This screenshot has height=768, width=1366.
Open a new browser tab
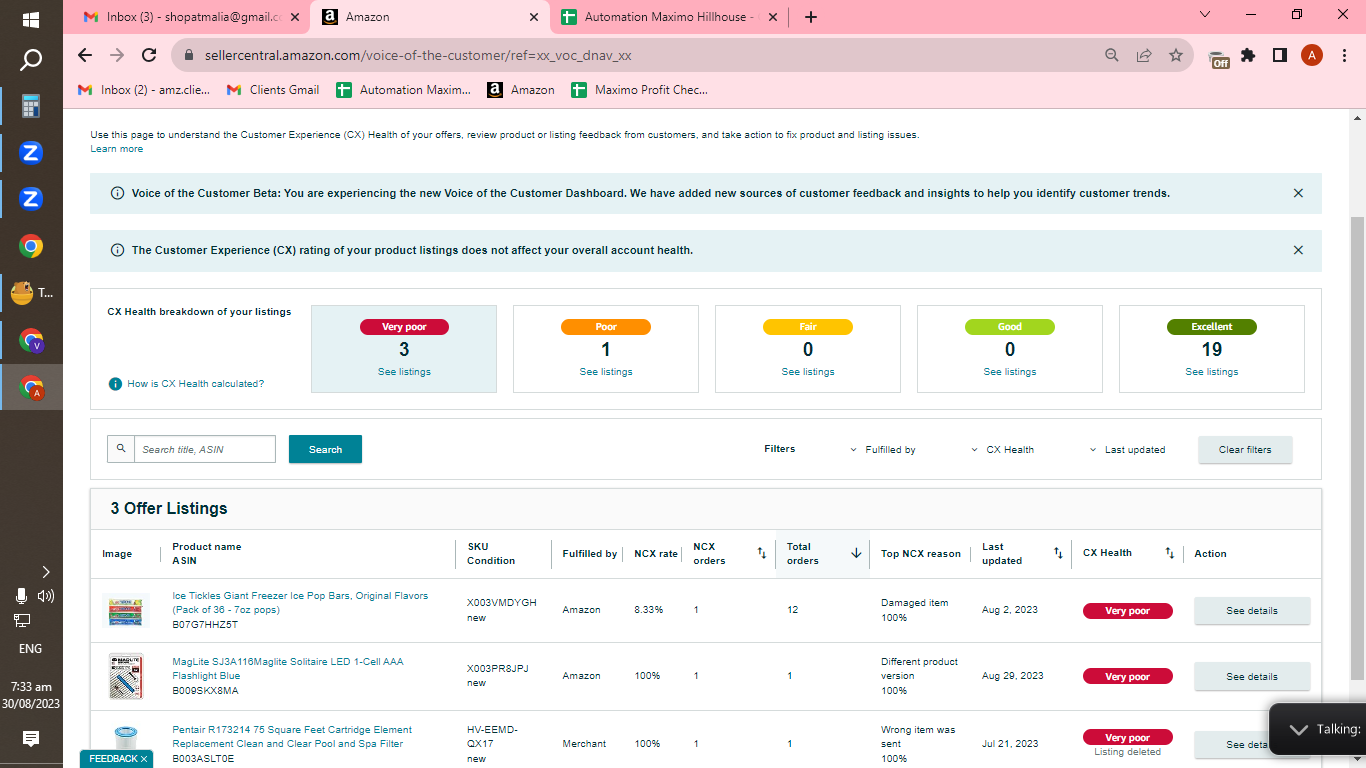click(811, 17)
